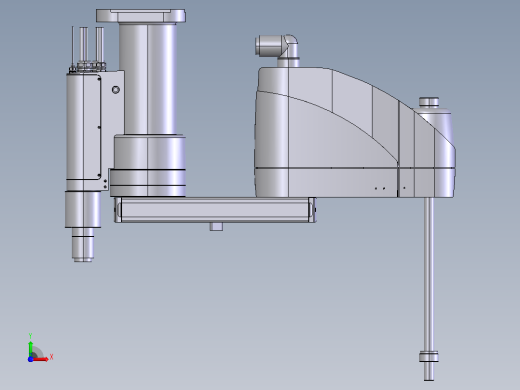Select the round cap above the shaft housing

pyautogui.click(x=429, y=102)
